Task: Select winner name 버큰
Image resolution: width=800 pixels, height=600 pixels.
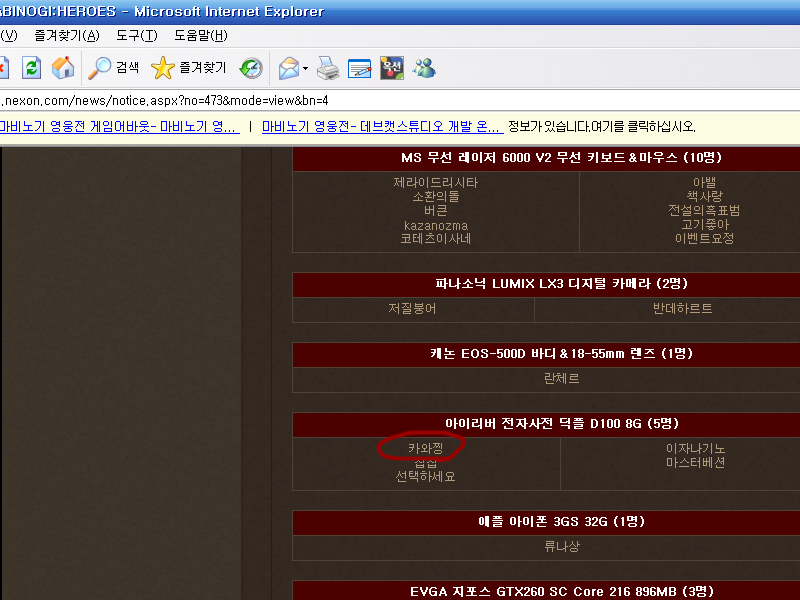Action: tap(436, 210)
